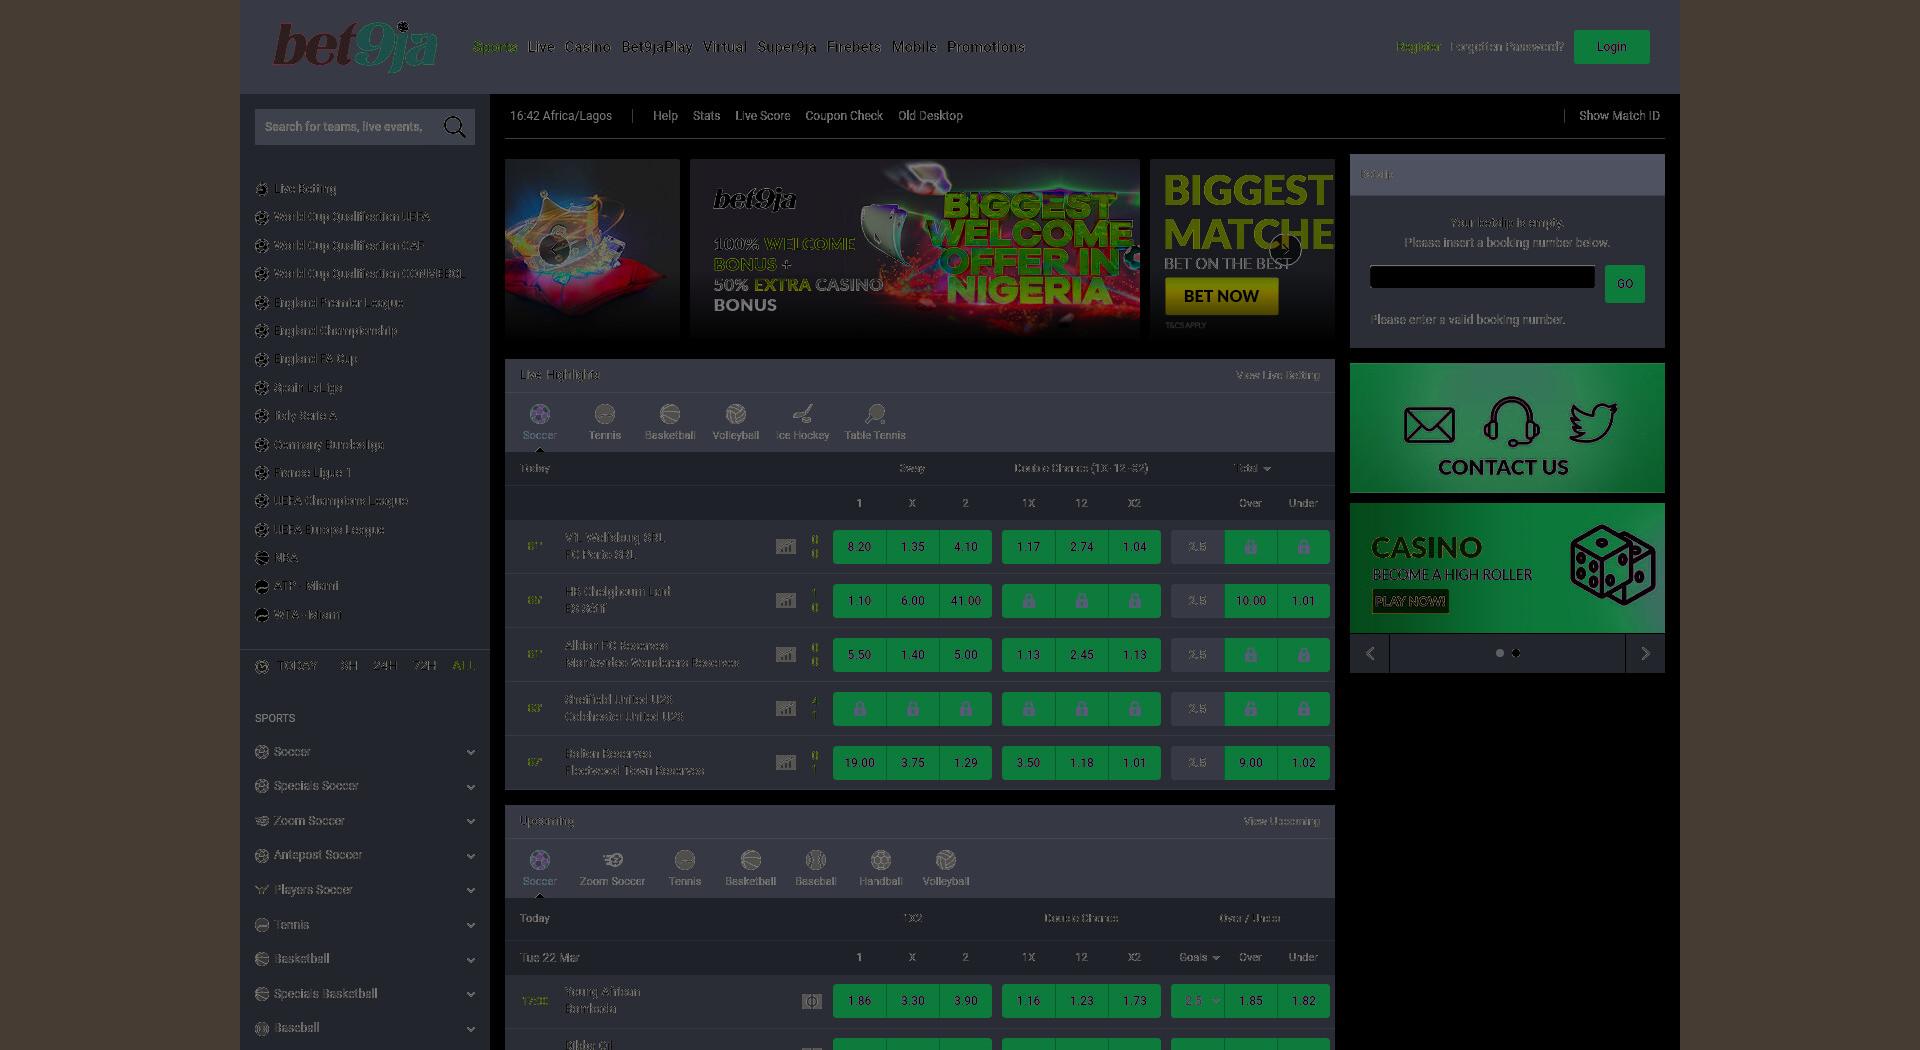The image size is (1920, 1050).
Task: Select odds 8.20 for Wolfsburg home win
Action: (x=859, y=547)
